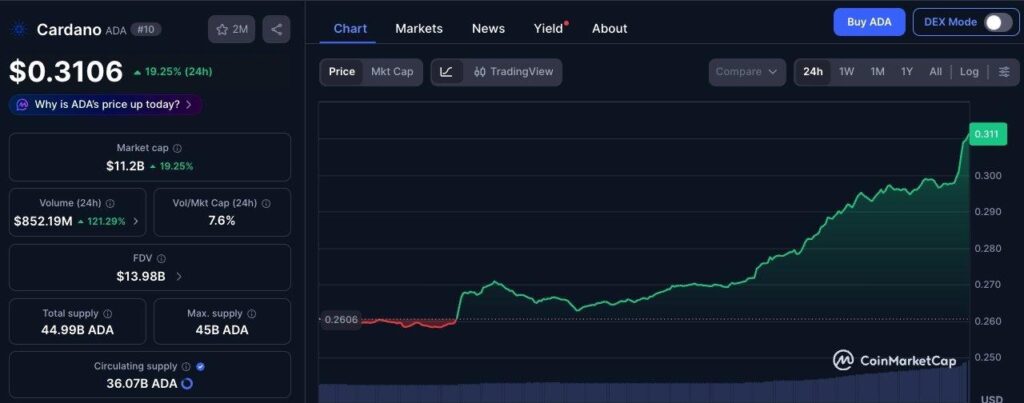Toggle DEX Mode switch
The width and height of the screenshot is (1024, 403).
point(998,22)
